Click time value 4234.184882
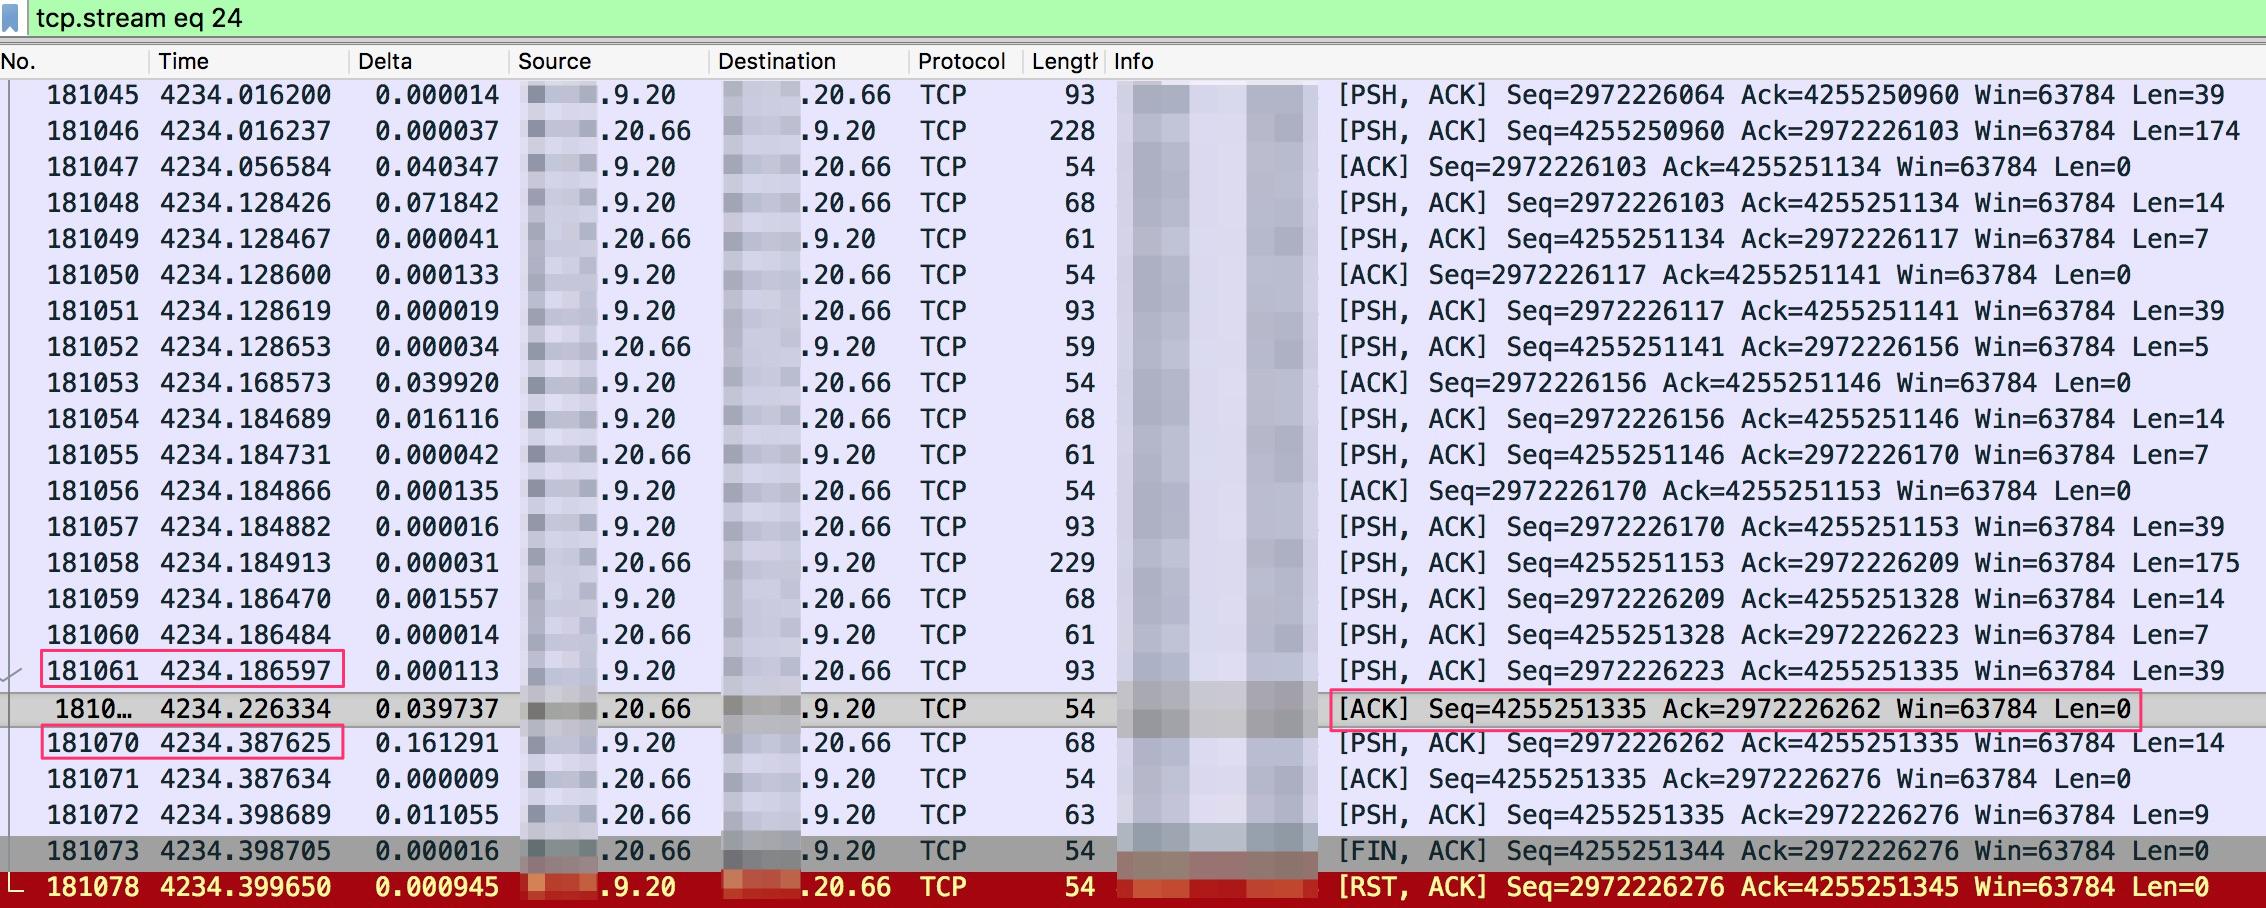The height and width of the screenshot is (908, 2266). (245, 527)
